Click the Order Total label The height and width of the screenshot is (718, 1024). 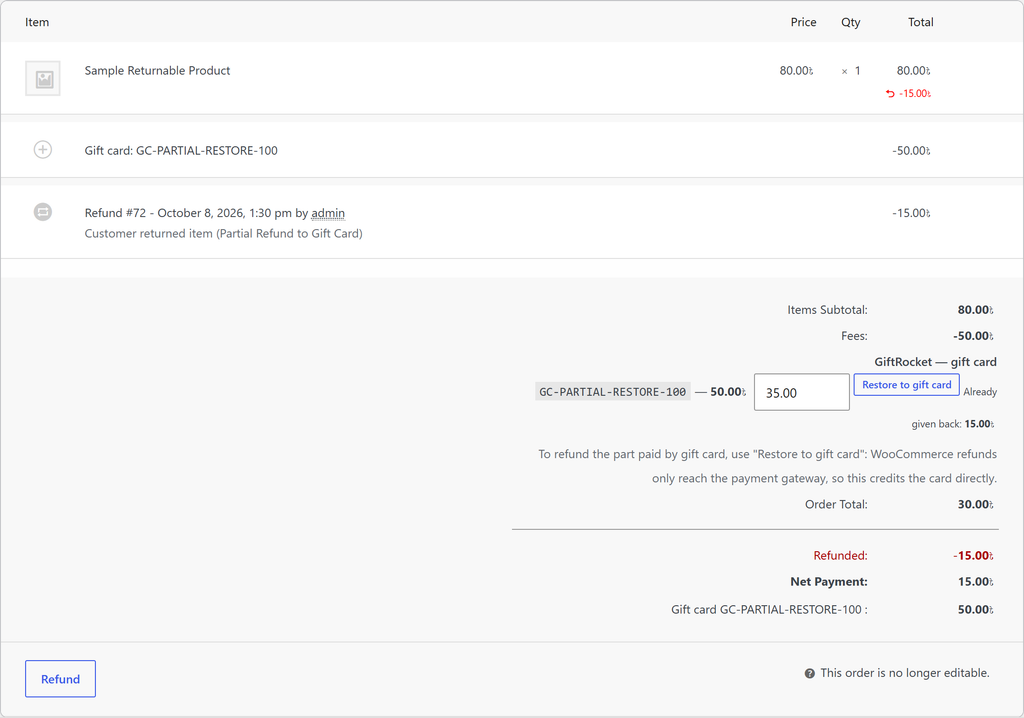[x=836, y=504]
